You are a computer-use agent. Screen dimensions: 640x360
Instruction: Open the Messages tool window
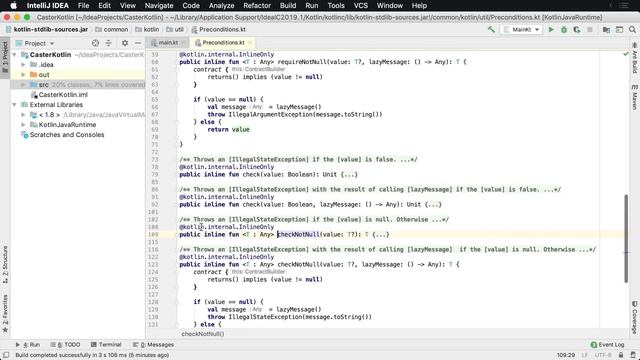coord(154,344)
